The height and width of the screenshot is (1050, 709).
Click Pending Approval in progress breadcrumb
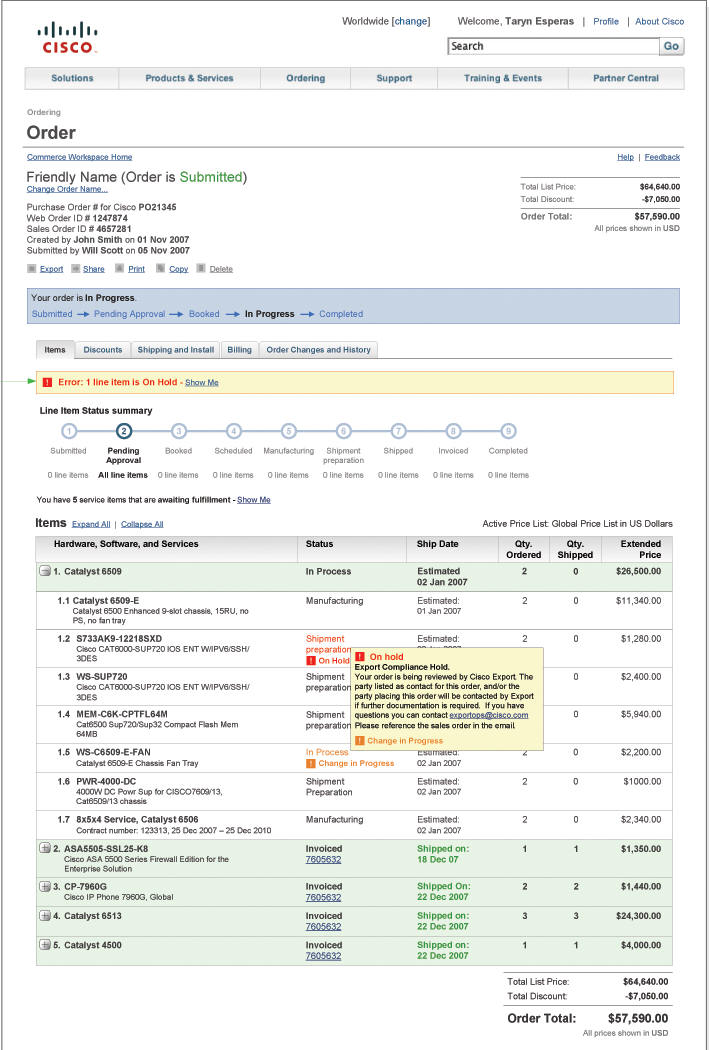pyautogui.click(x=129, y=313)
